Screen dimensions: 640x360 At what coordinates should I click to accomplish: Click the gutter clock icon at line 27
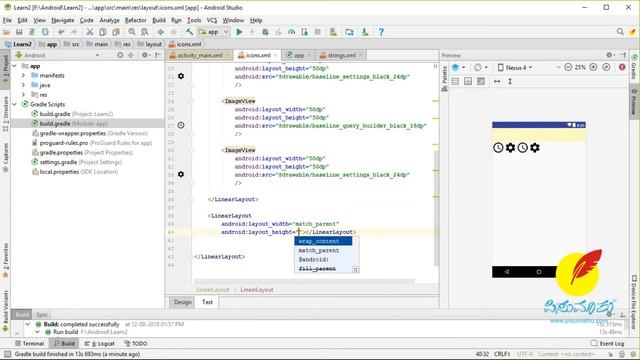tap(181, 125)
